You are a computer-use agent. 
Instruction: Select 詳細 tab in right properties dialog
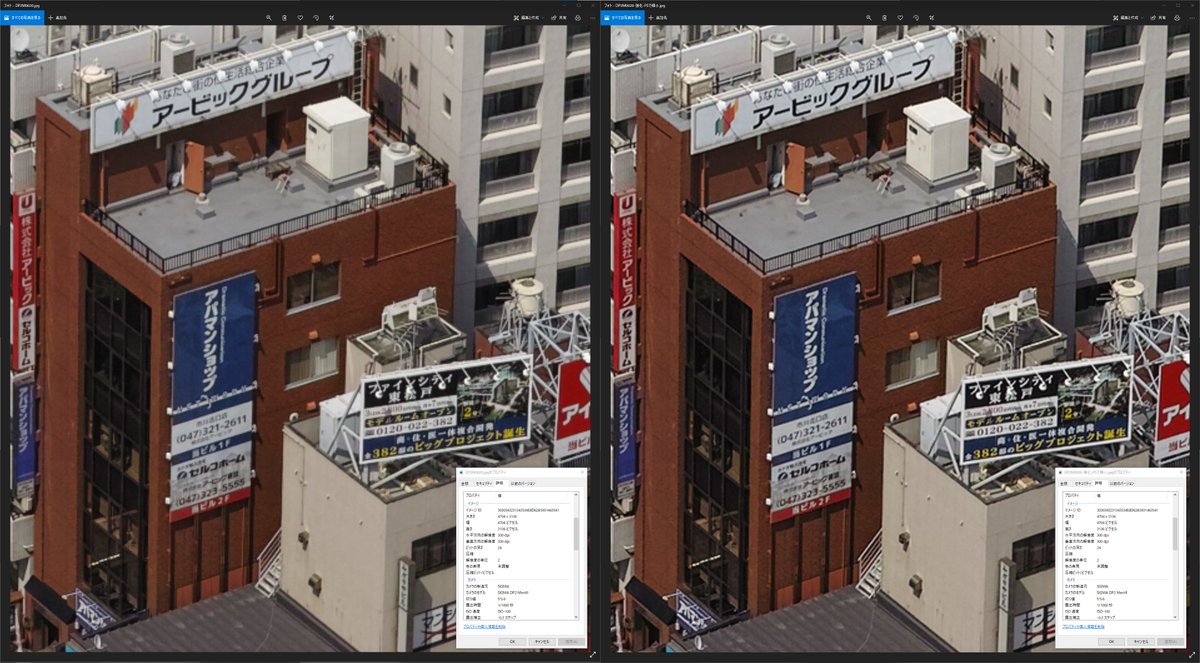1099,482
